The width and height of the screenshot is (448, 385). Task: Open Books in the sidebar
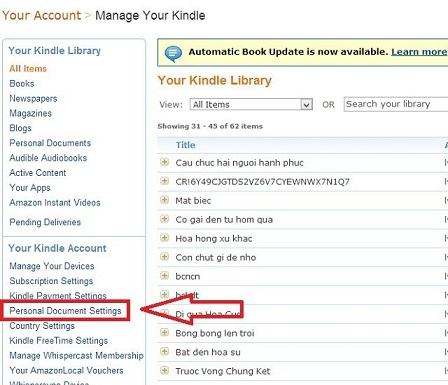point(22,84)
